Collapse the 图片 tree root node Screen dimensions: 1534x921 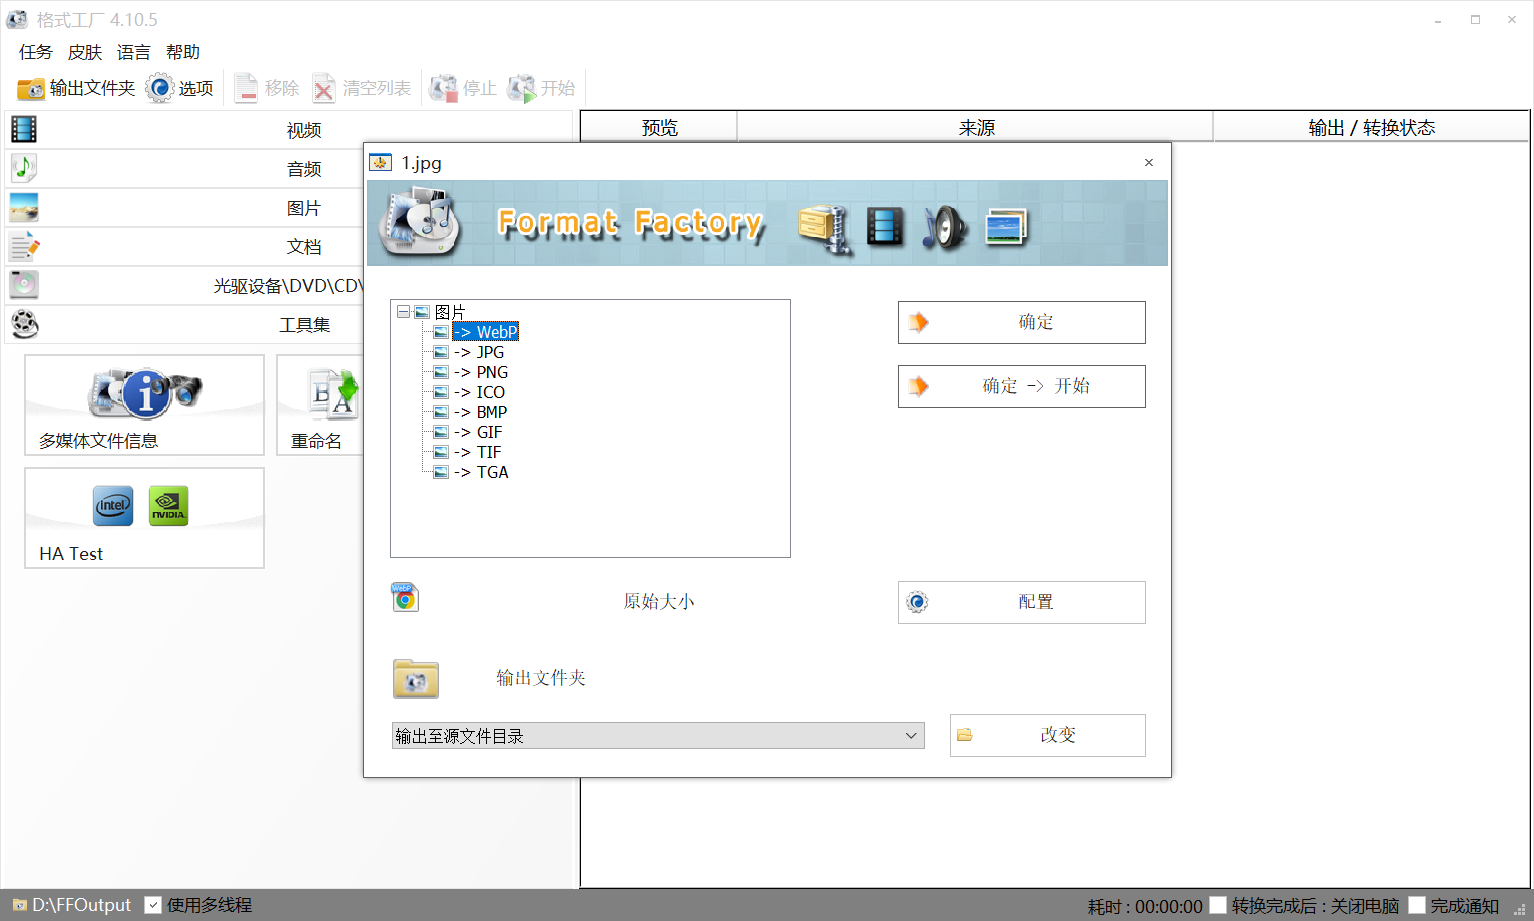(403, 312)
